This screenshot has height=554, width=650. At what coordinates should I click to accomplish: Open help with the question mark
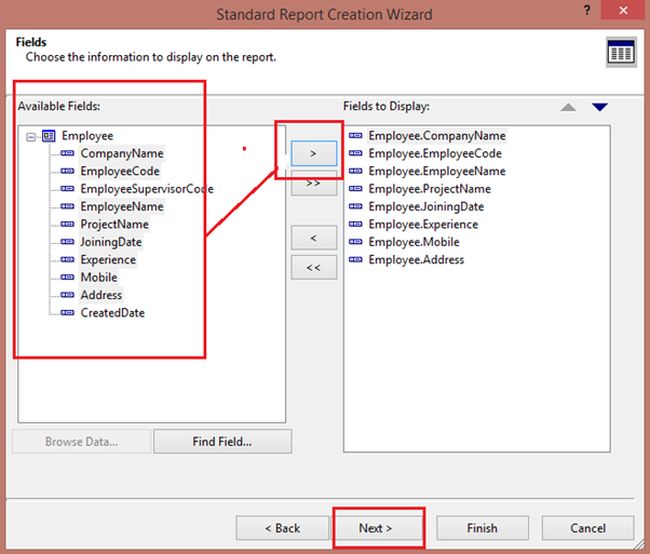pos(587,10)
